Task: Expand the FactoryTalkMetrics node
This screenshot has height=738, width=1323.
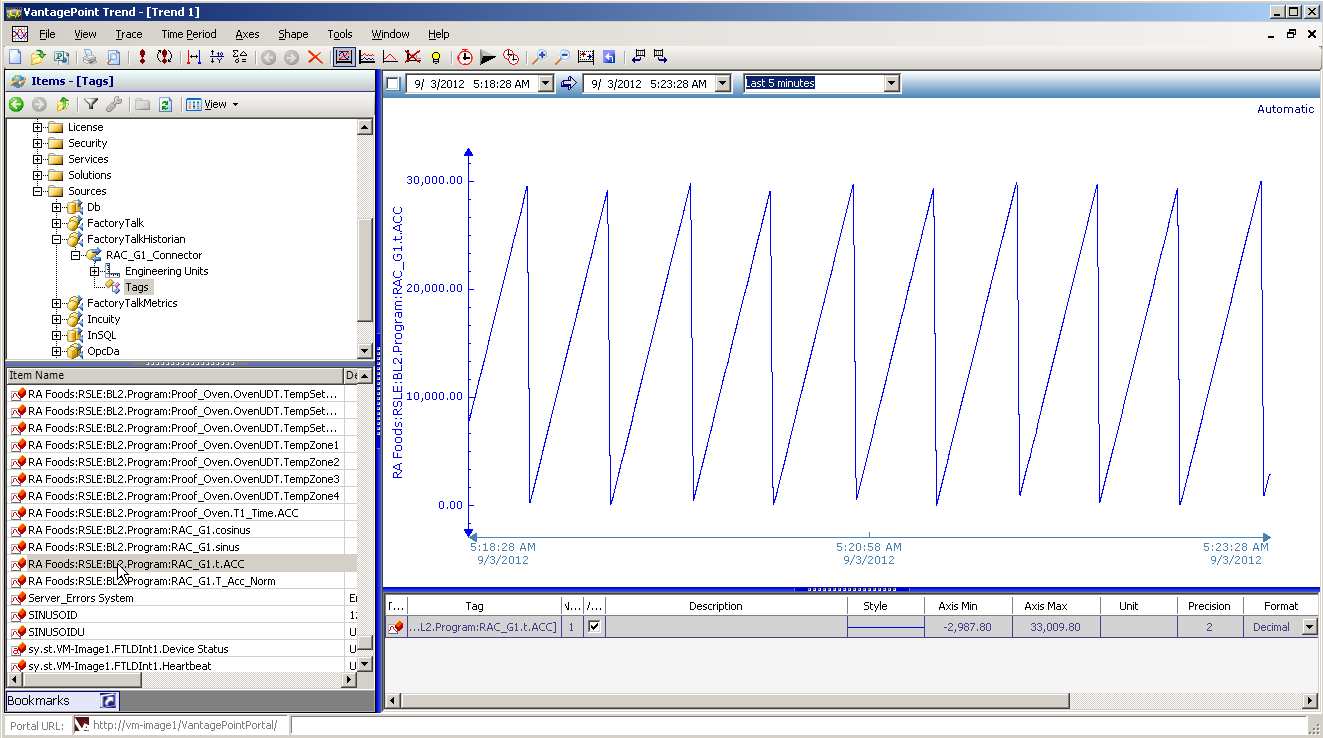Action: click(57, 303)
